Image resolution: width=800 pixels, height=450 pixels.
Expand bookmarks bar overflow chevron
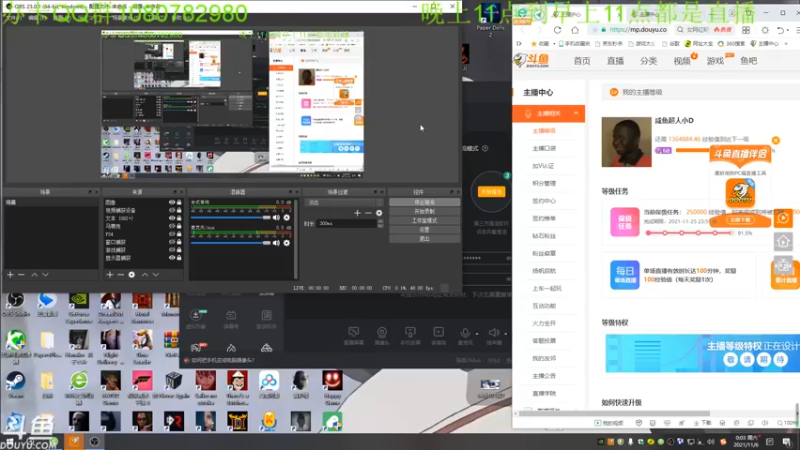[786, 44]
